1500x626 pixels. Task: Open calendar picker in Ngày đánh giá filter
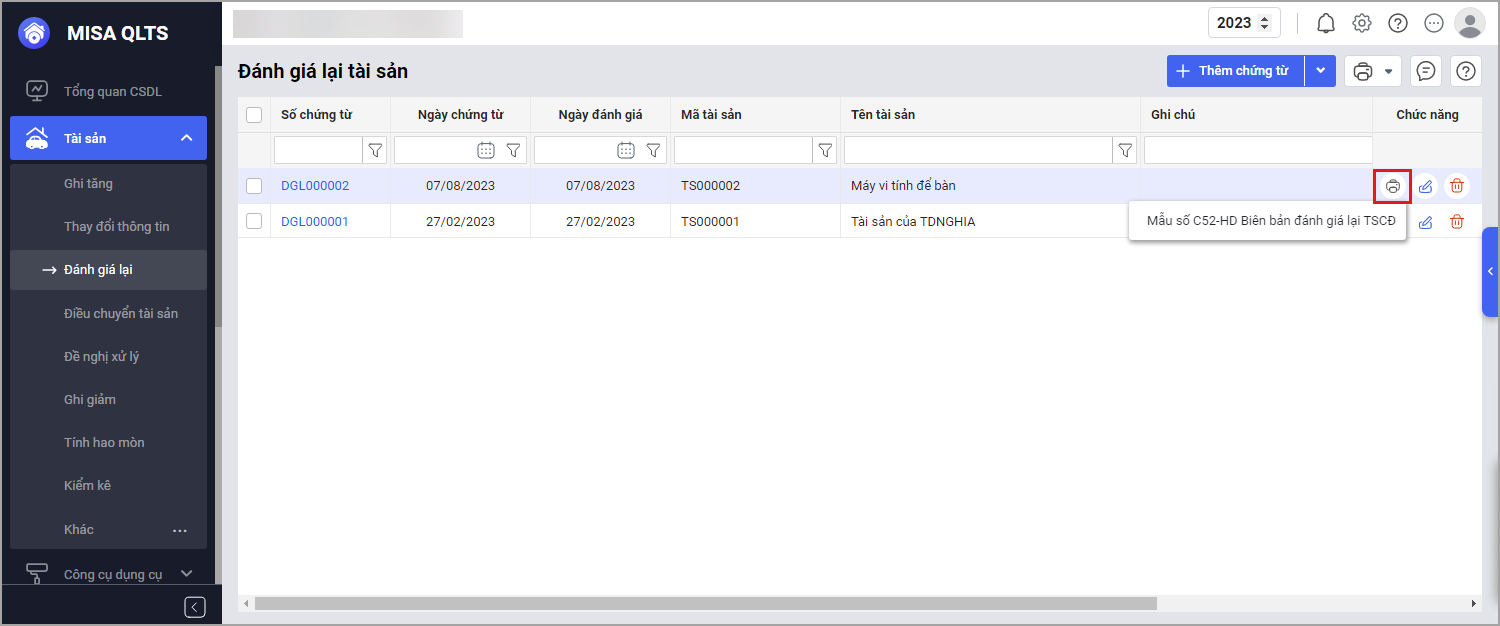[x=626, y=150]
